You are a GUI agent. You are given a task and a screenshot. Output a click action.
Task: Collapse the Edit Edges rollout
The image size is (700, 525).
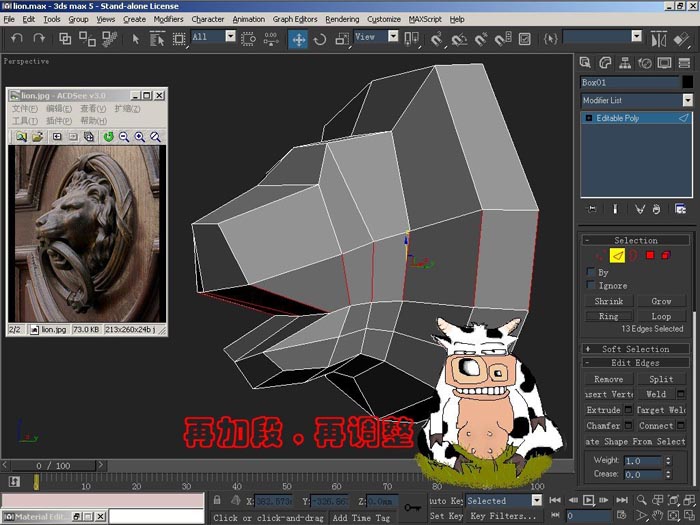[635, 362]
